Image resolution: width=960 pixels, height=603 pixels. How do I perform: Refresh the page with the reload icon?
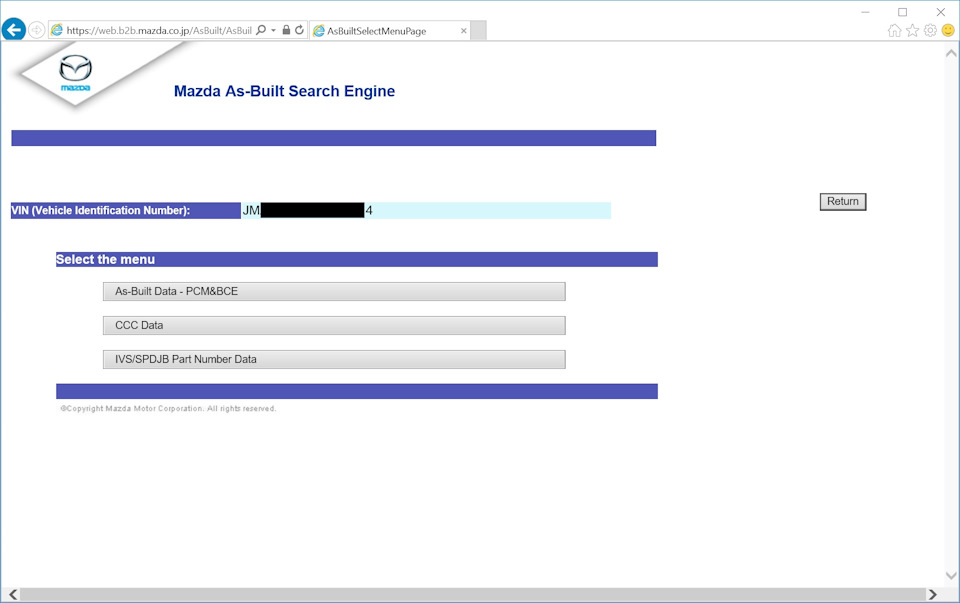[x=299, y=30]
